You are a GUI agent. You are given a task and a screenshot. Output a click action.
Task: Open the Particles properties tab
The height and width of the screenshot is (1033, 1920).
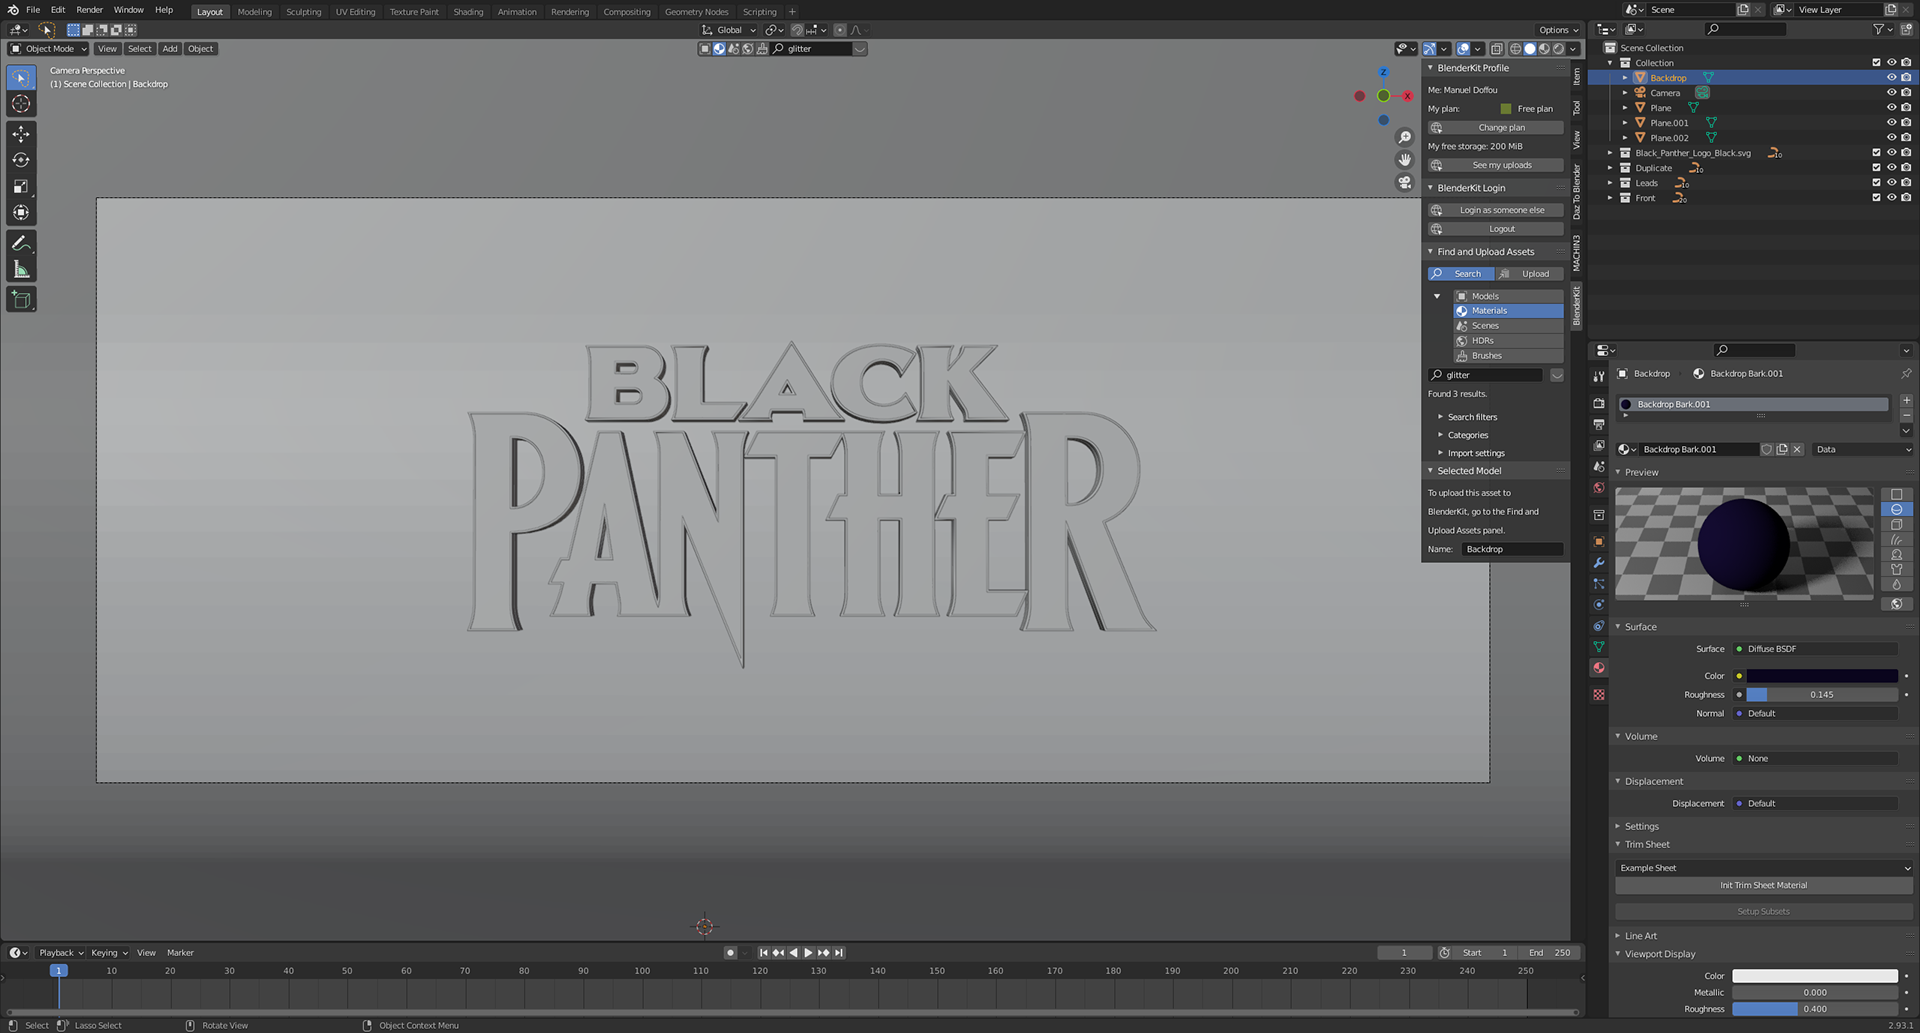(1599, 584)
